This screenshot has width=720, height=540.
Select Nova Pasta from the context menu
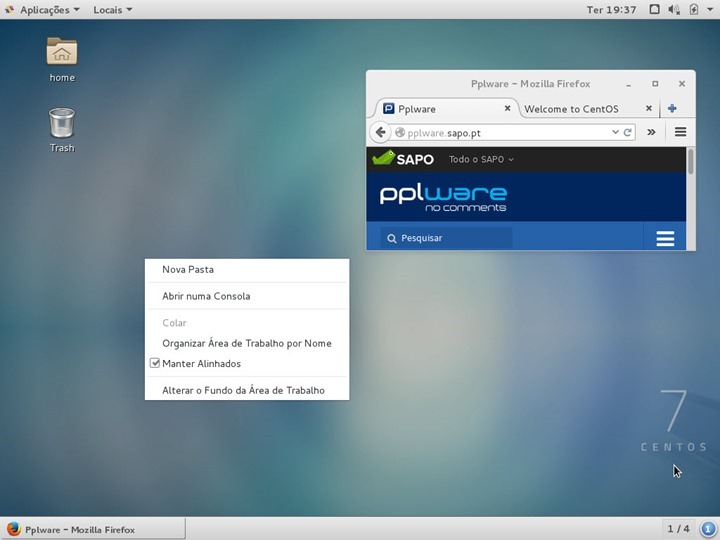247,270
